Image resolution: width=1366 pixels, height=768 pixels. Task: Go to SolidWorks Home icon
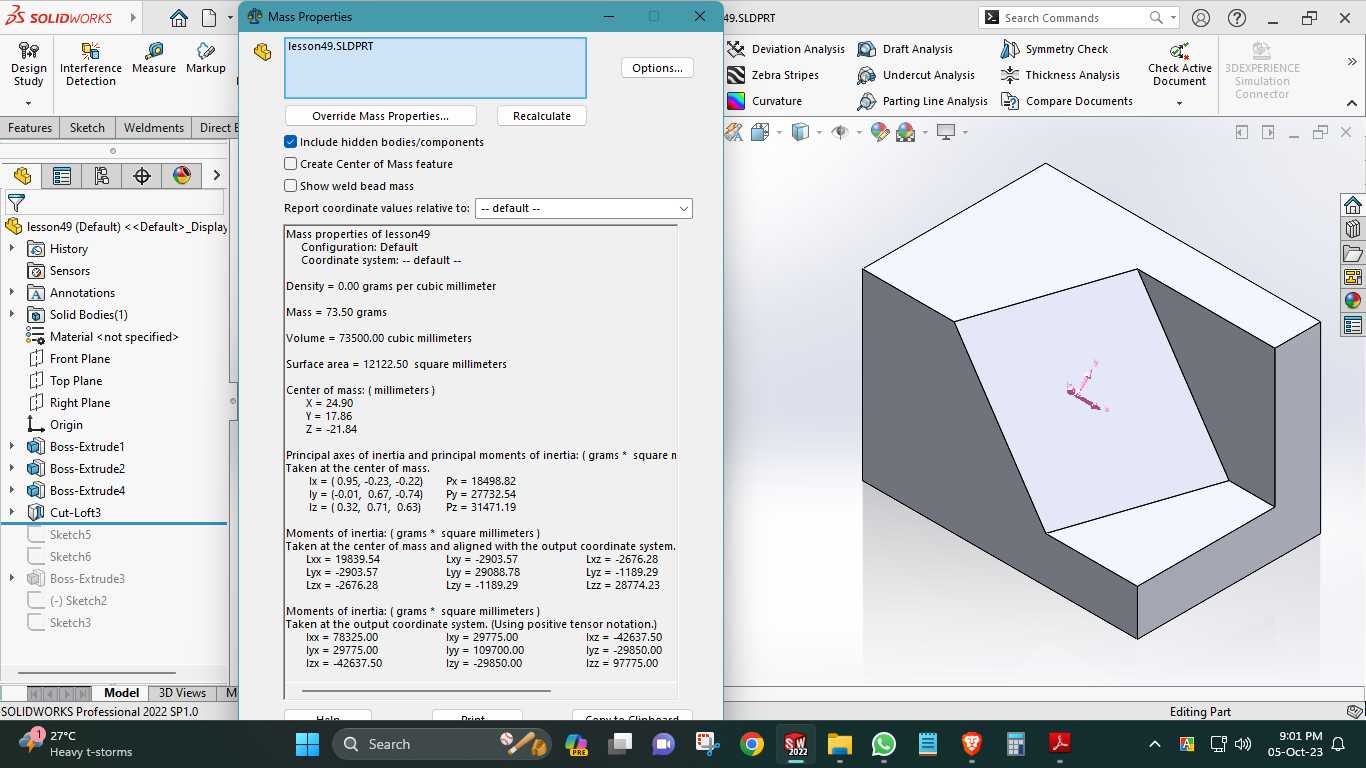(178, 18)
